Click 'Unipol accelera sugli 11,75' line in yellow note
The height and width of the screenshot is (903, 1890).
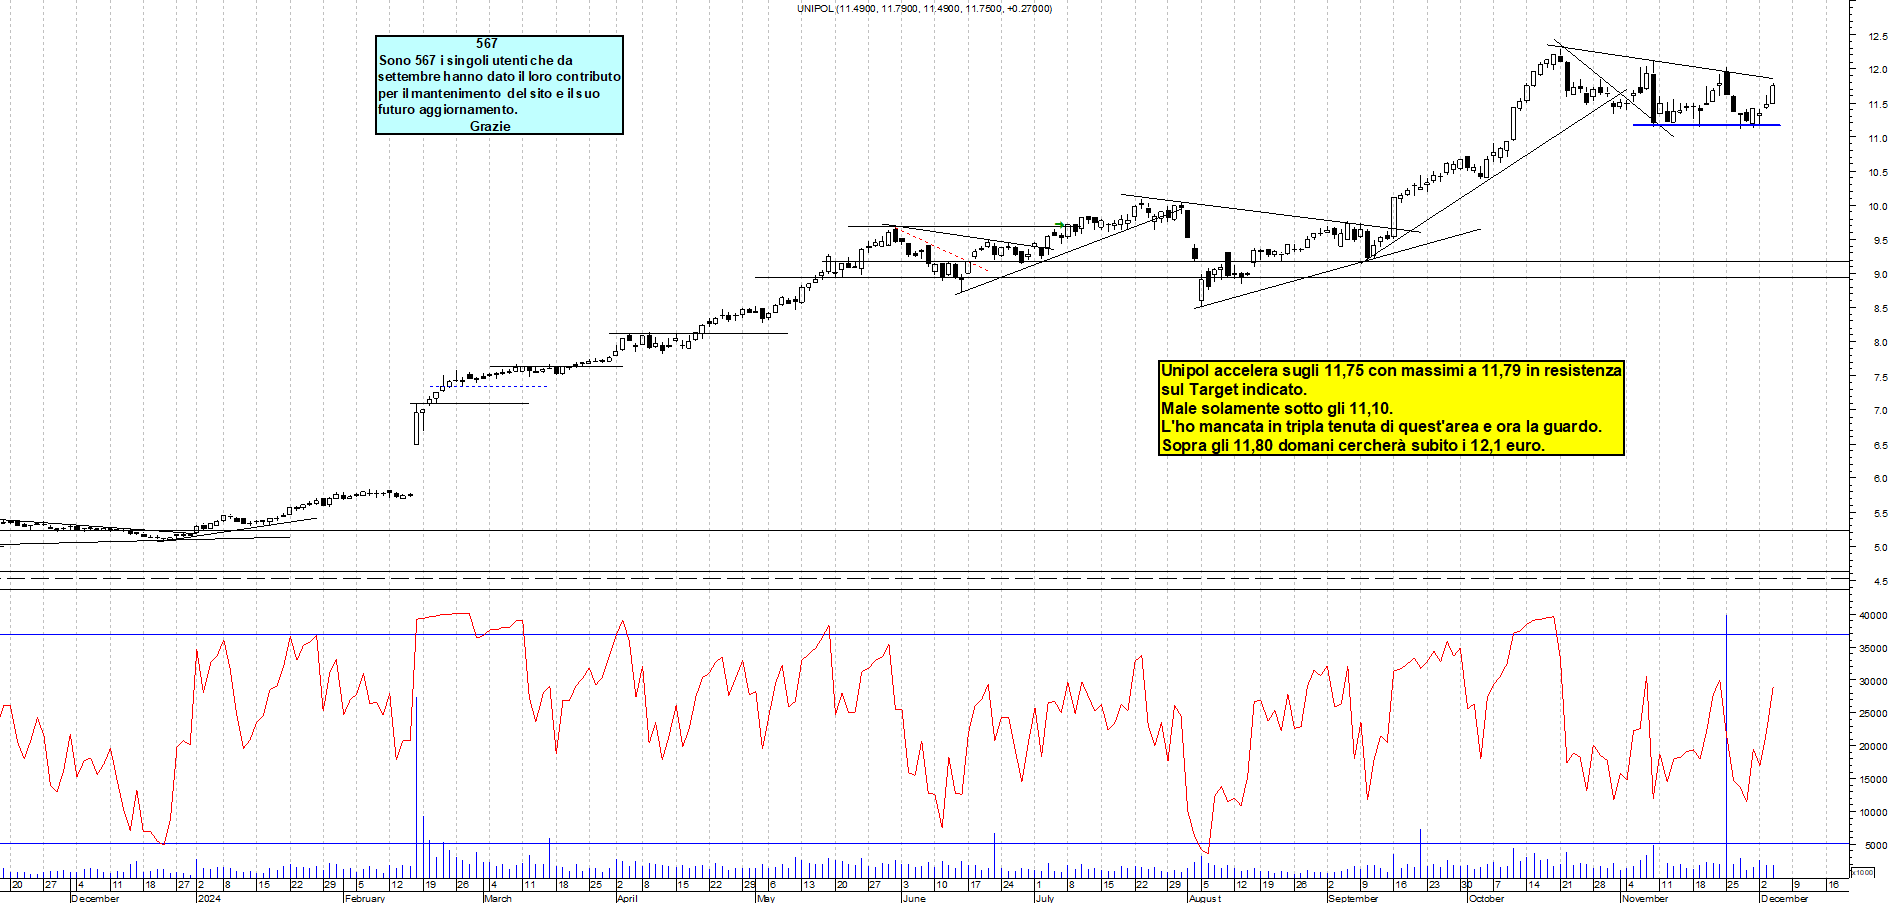(1391, 370)
